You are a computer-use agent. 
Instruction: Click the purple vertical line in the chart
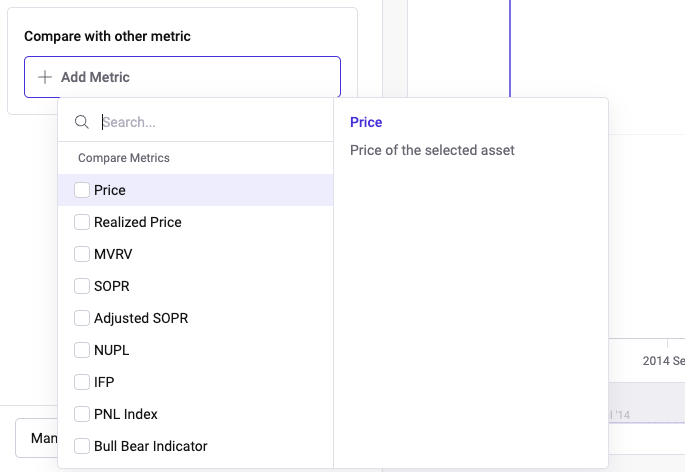click(x=510, y=50)
